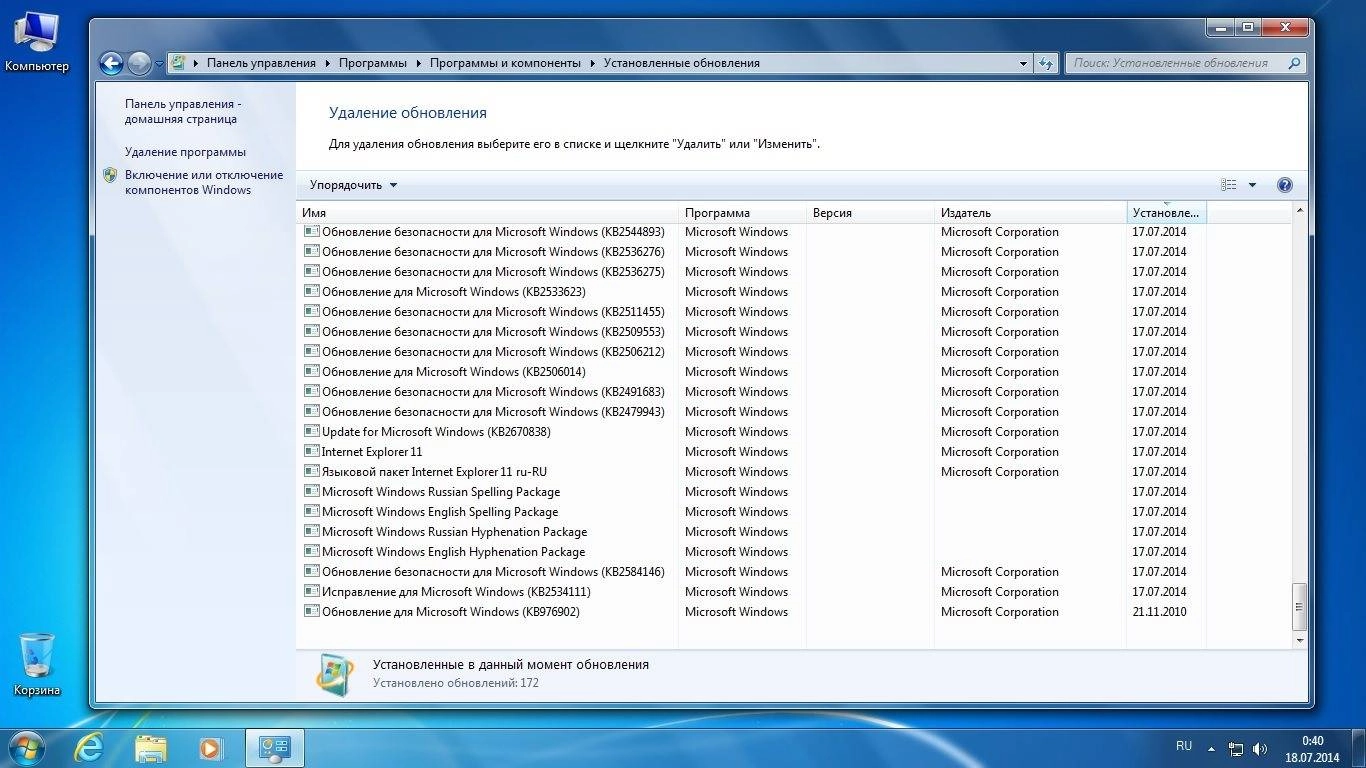Viewport: 1366px width, 768px height.
Task: Select Языковой пакет Internet Explorer 11 ru-RU
Action: click(x=752, y=472)
